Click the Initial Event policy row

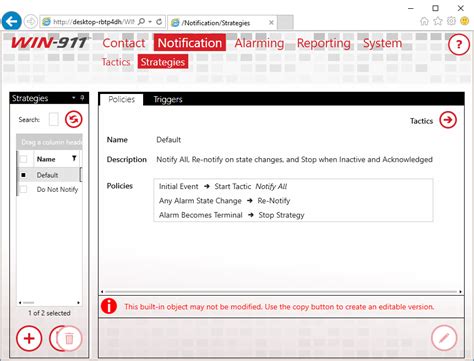(x=223, y=186)
